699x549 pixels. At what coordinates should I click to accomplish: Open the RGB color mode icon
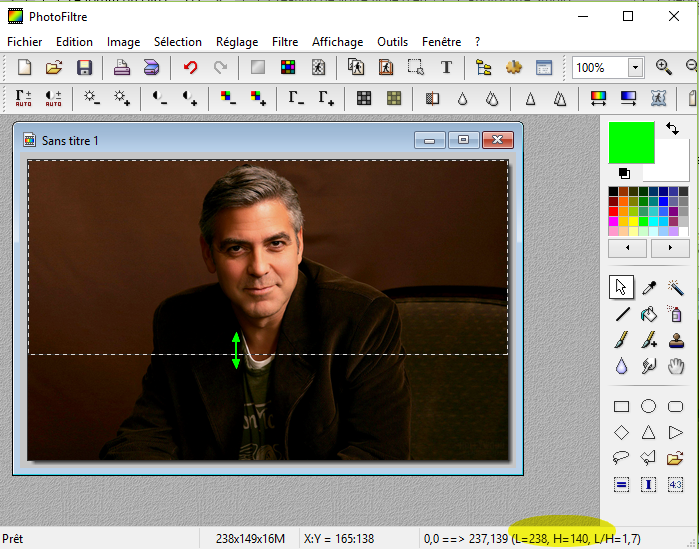(288, 68)
